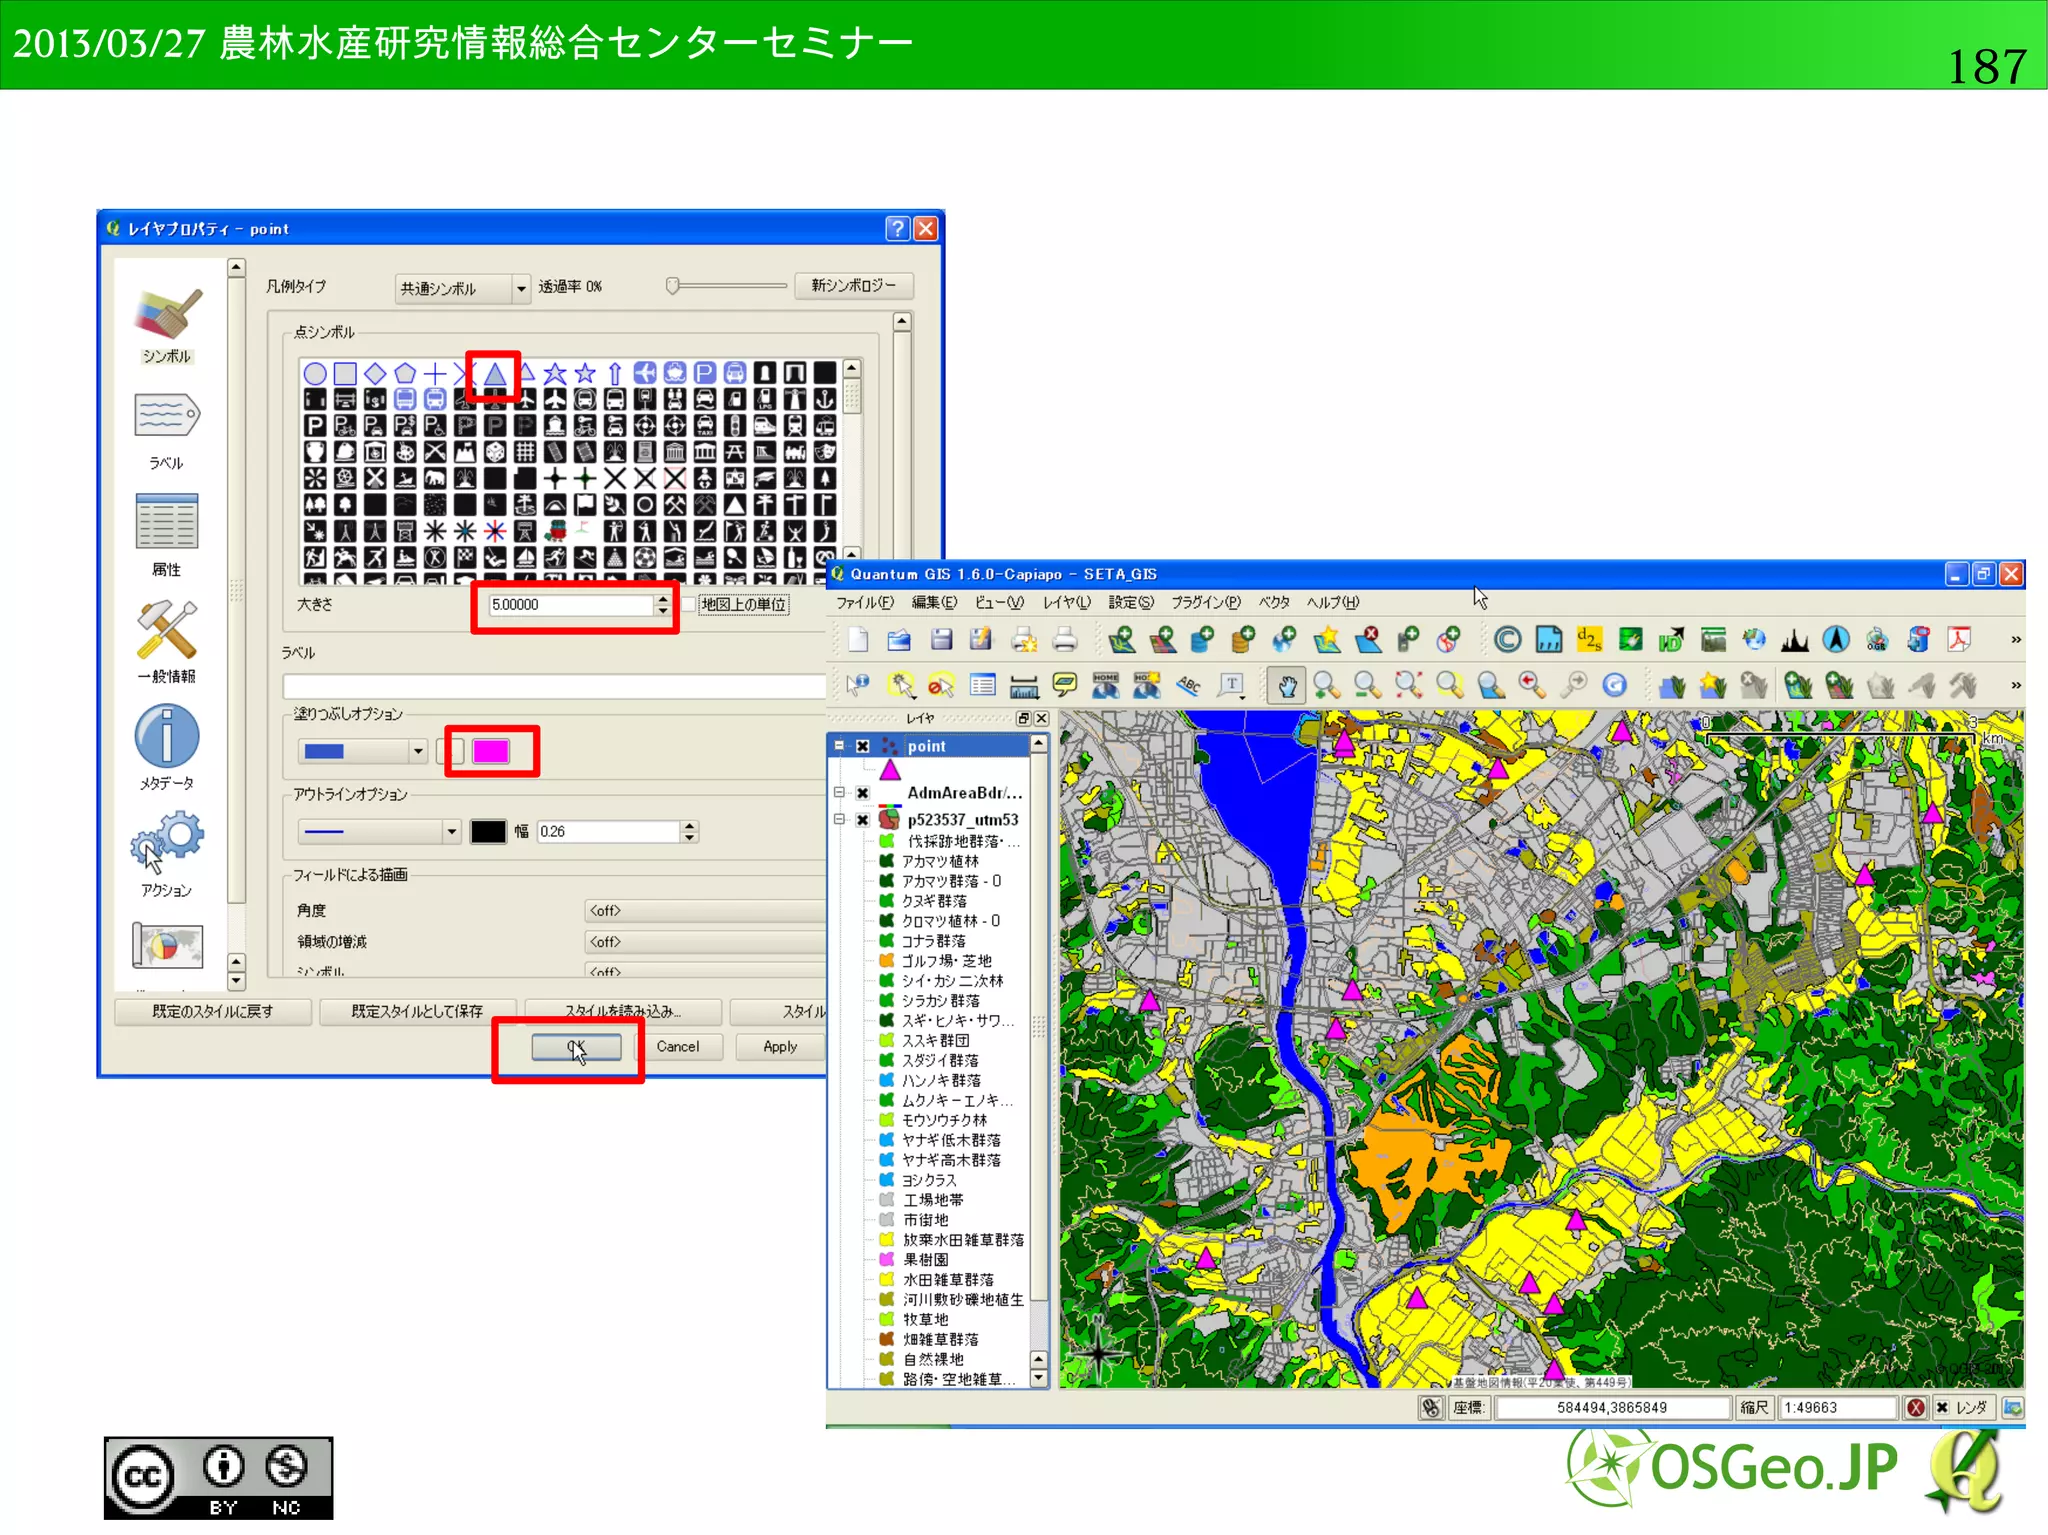The image size is (2048, 1535).
Task: Click the 既定スタイルとして保存 button
Action: 417,1012
